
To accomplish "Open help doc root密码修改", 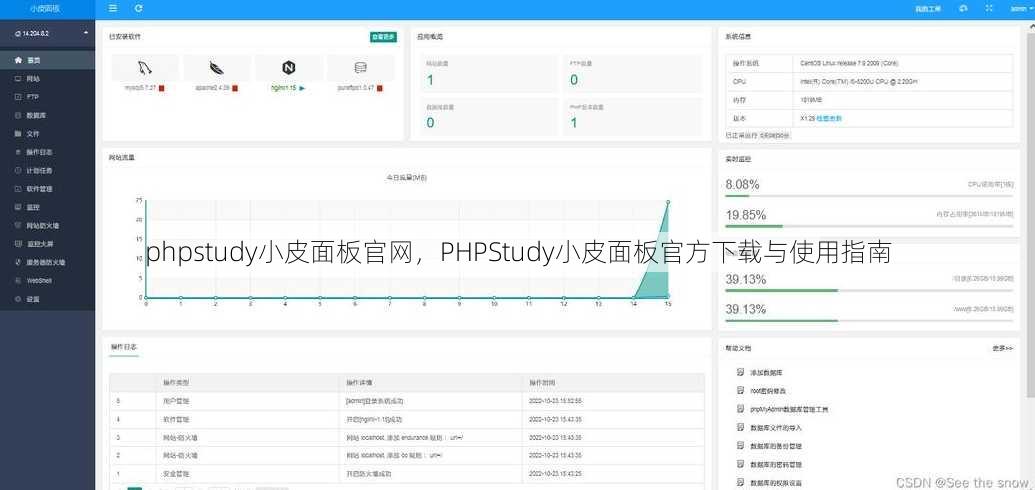I will point(768,391).
